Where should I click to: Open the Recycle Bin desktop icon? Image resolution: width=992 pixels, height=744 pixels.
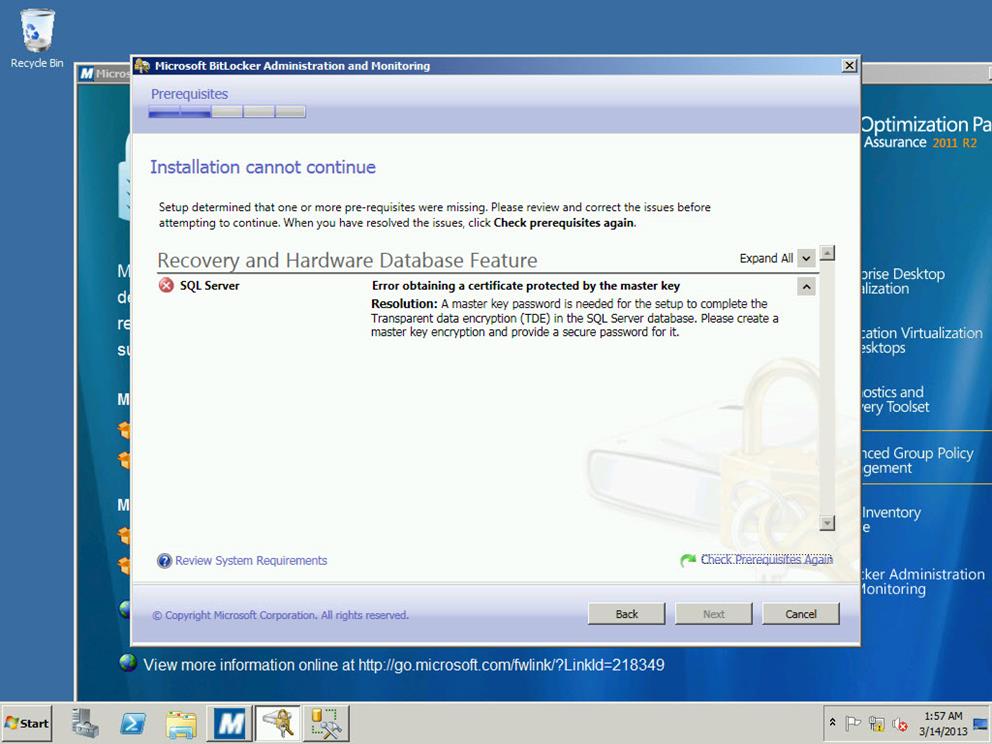[x=37, y=38]
